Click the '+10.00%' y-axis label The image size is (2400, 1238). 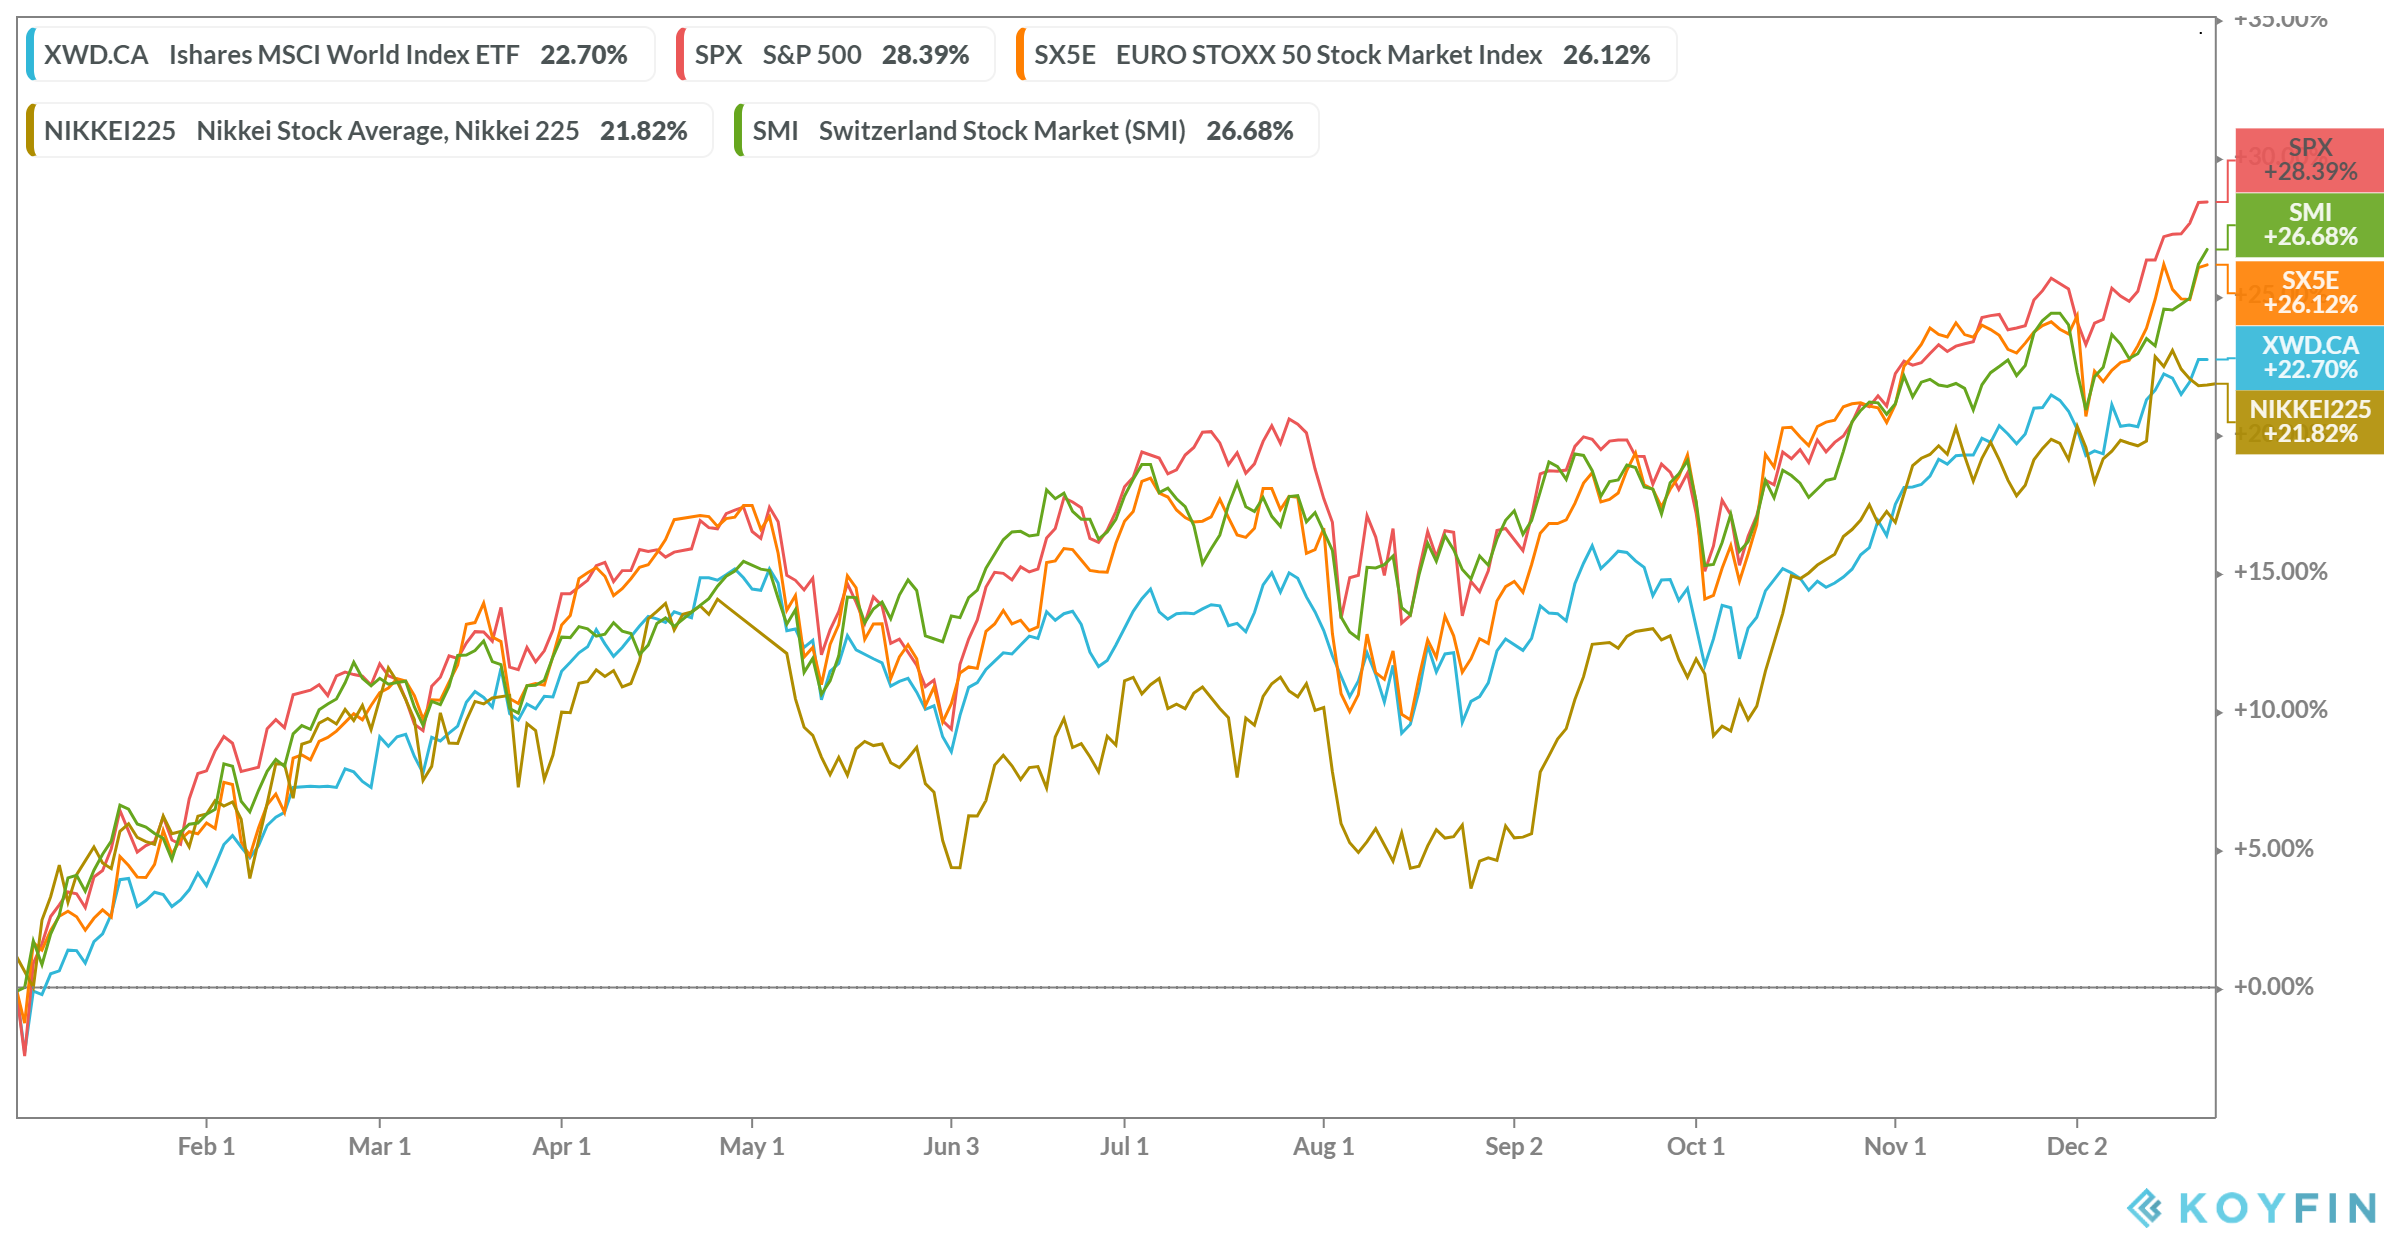2280,709
